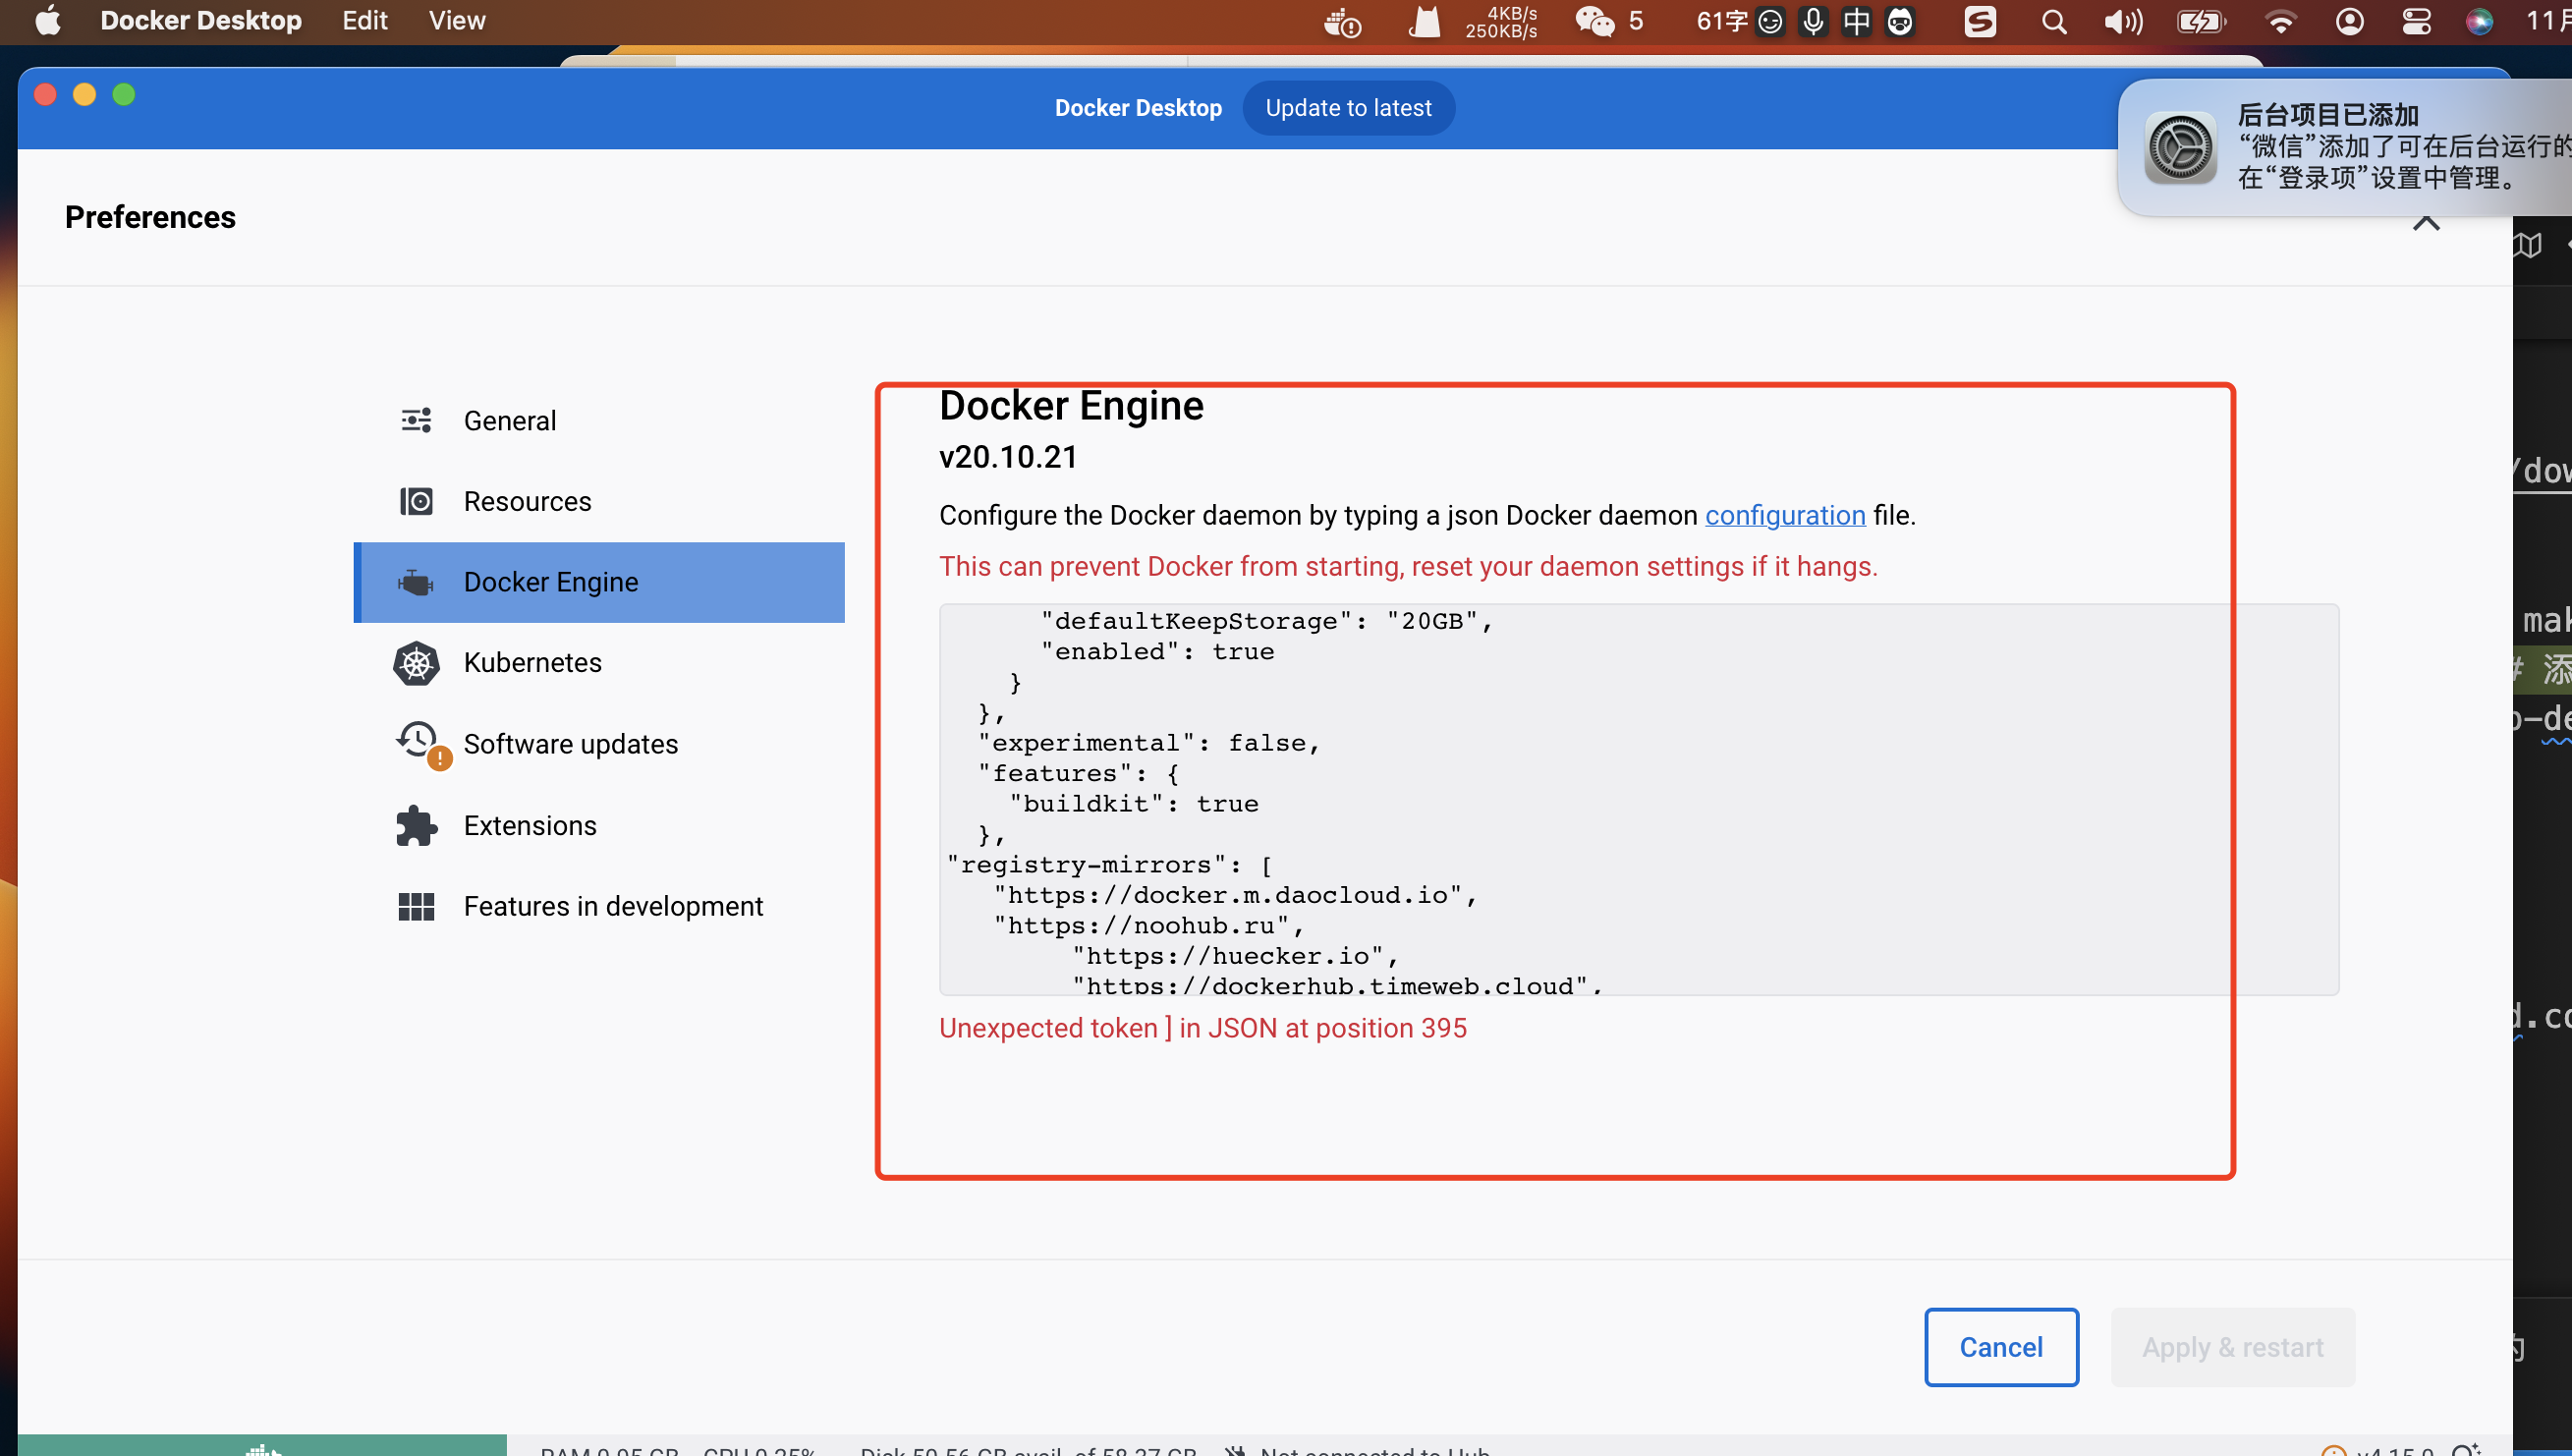Click the Features in development grid icon
This screenshot has height=1456, width=2572.
tap(416, 907)
